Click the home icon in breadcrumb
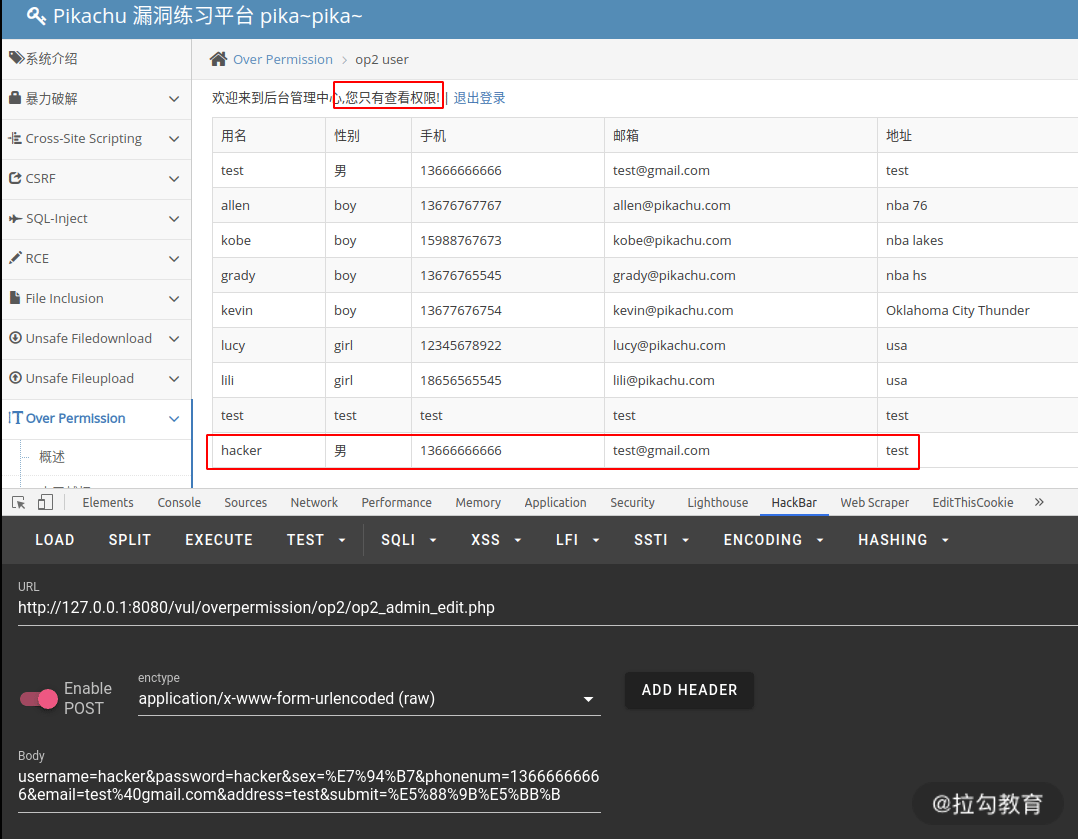This screenshot has width=1078, height=839. tap(219, 59)
